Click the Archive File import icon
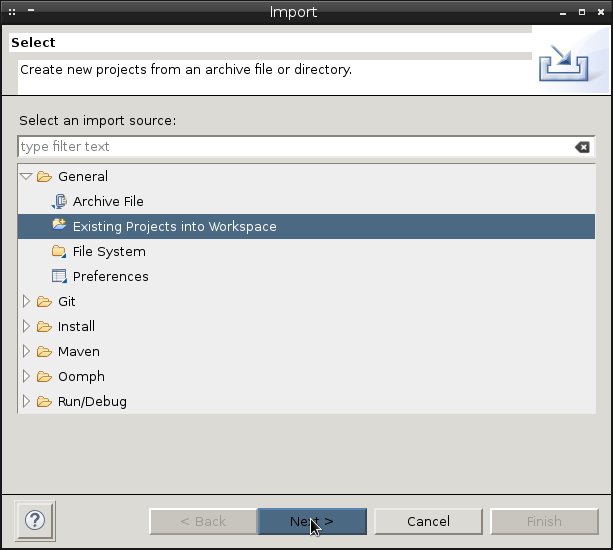Image resolution: width=613 pixels, height=550 pixels. pyautogui.click(x=59, y=201)
